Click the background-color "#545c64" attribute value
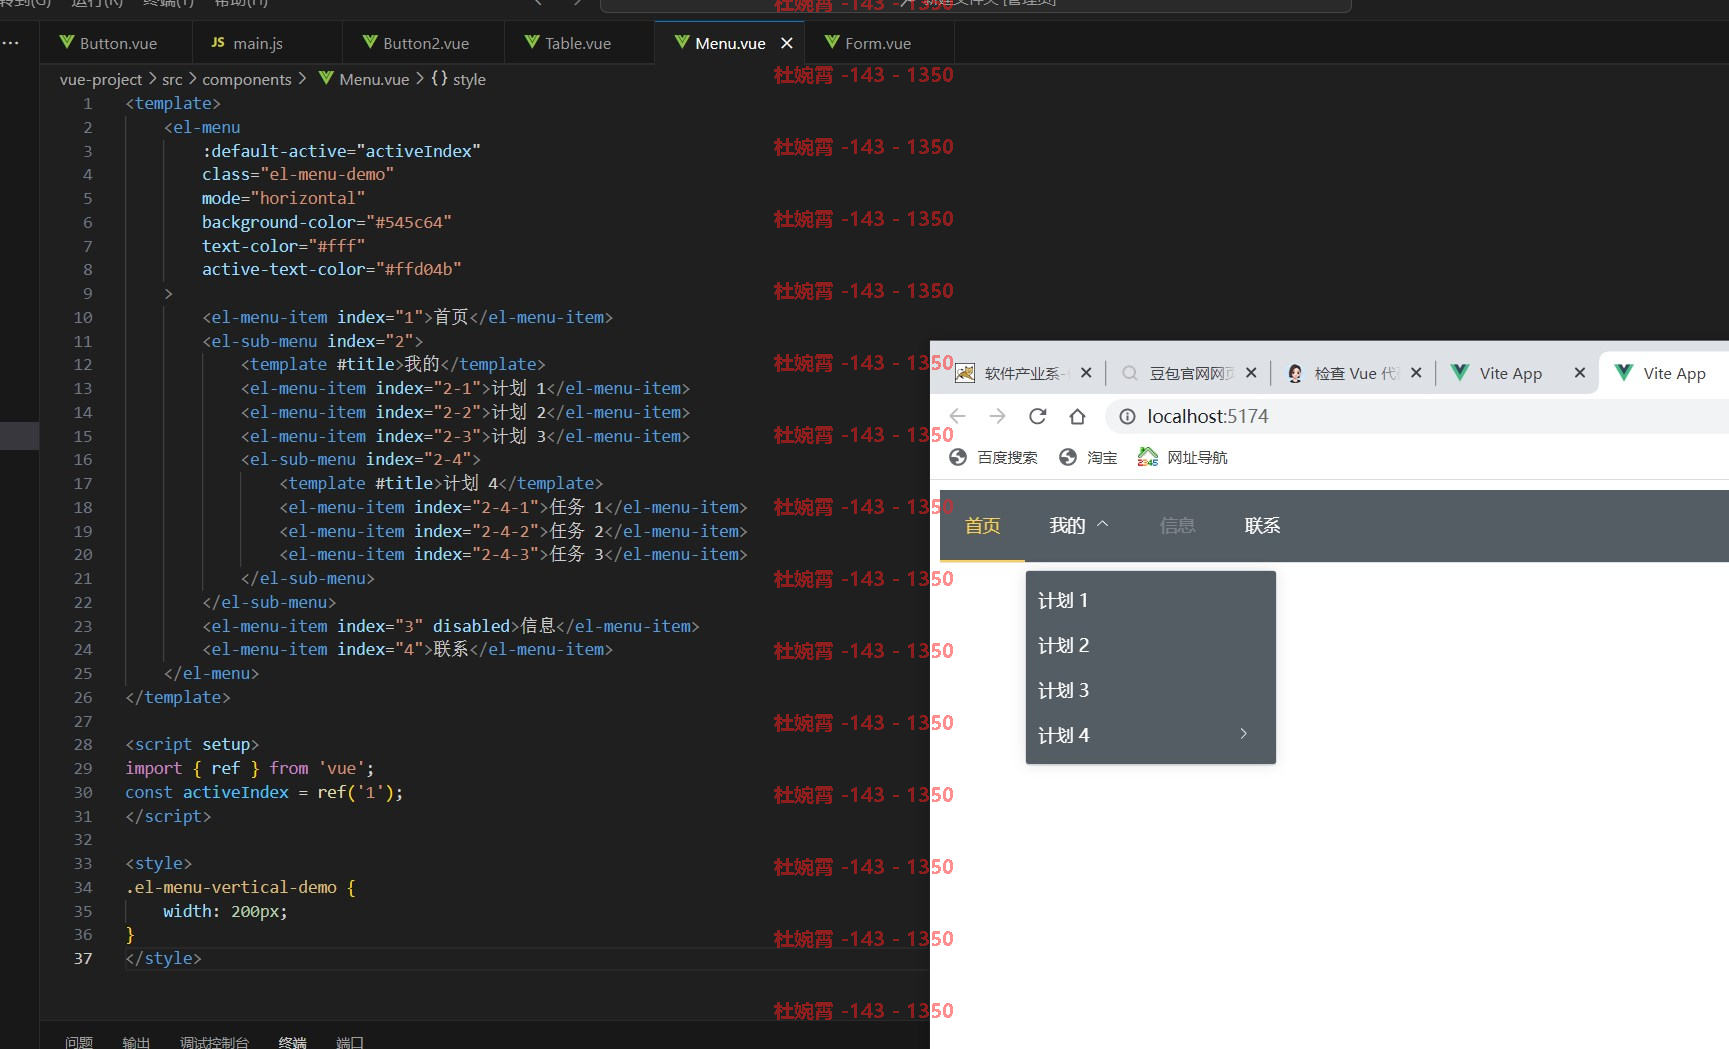 coord(409,222)
